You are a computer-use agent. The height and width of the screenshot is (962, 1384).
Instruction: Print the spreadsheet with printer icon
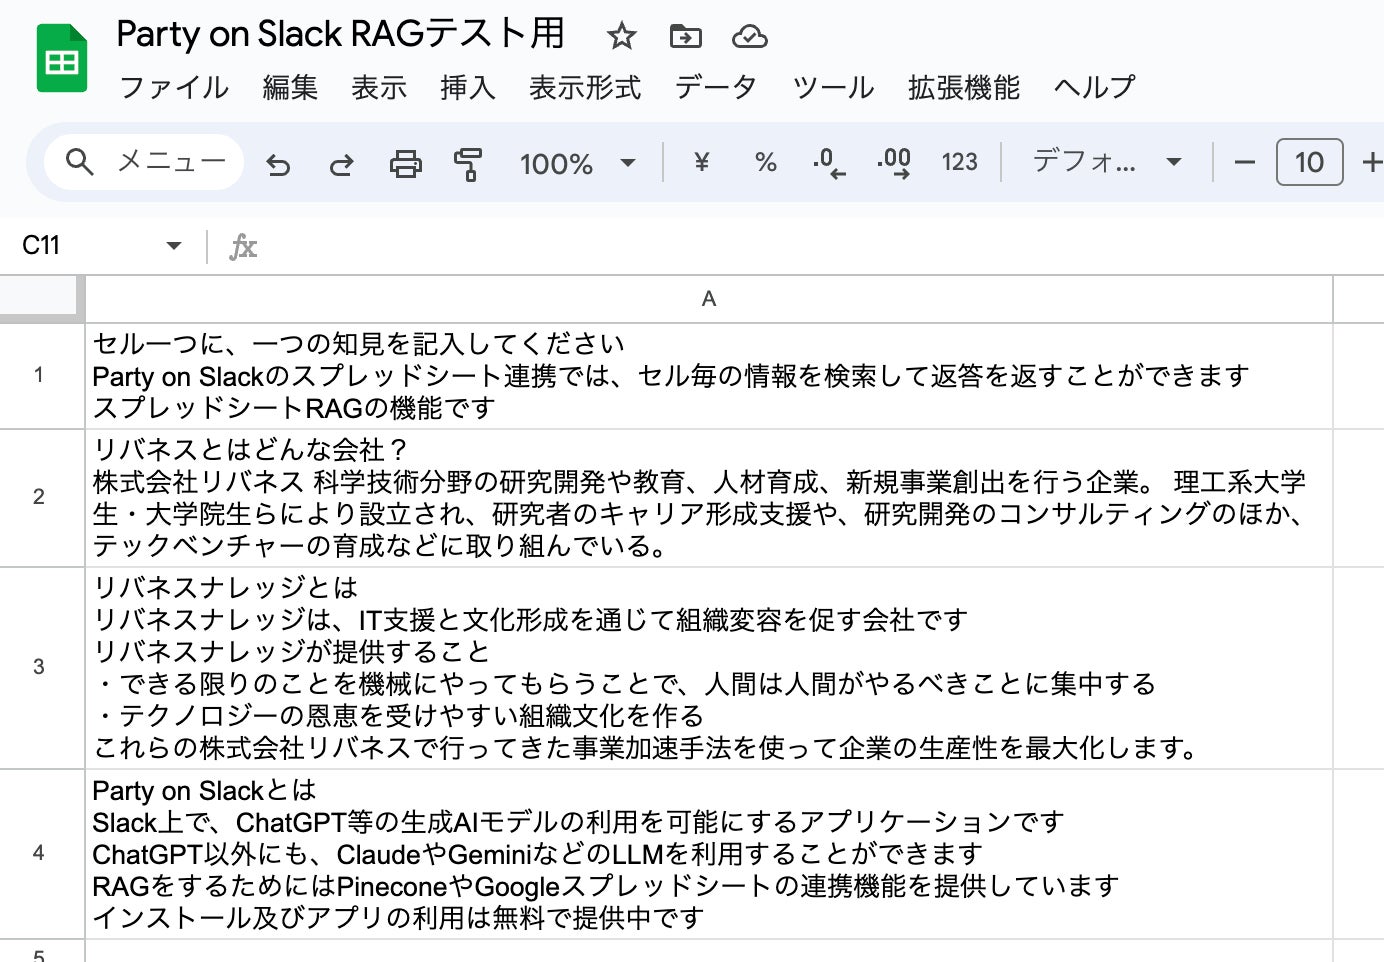pos(405,163)
